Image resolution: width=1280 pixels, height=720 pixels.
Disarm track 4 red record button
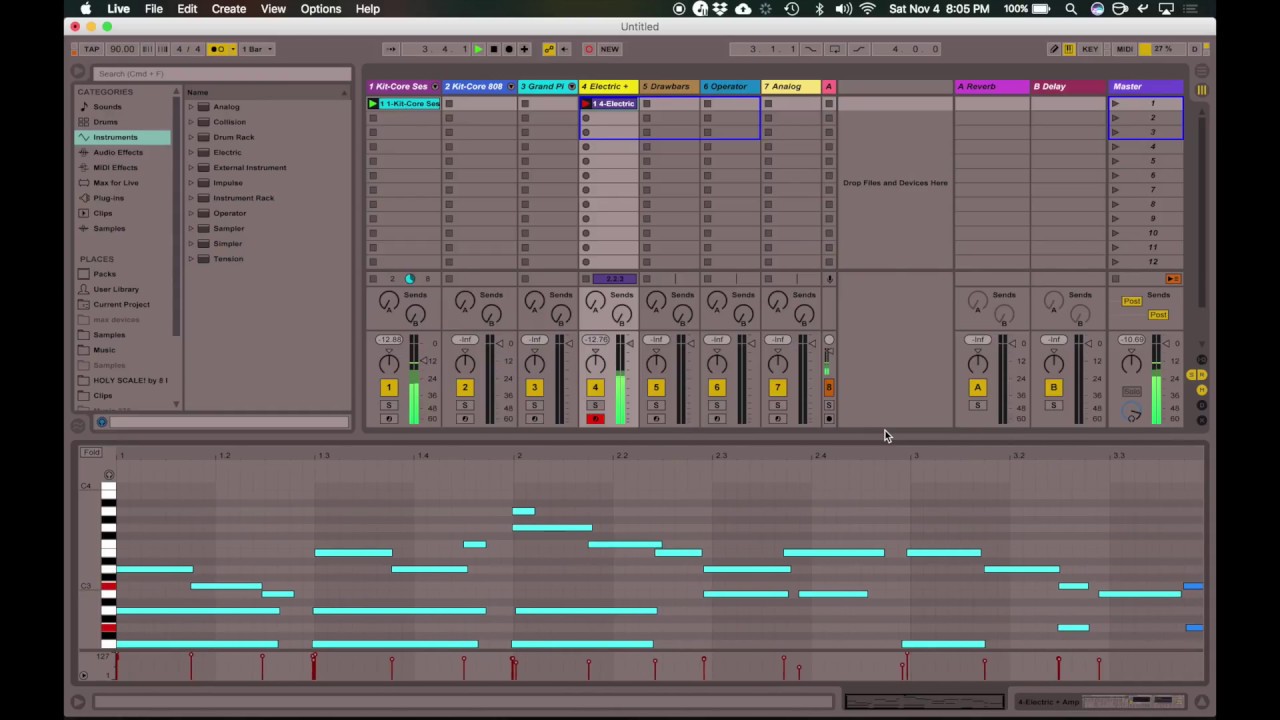point(595,419)
